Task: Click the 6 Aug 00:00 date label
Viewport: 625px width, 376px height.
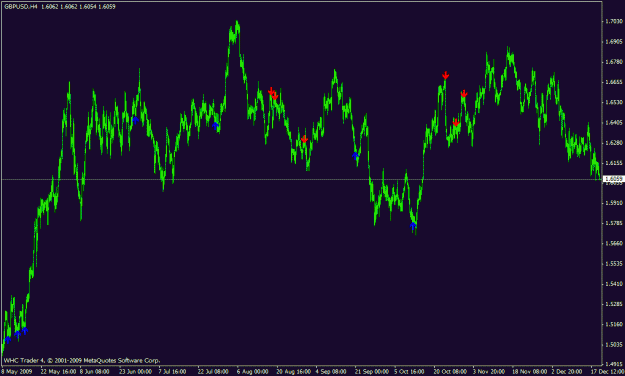Action: pos(252,372)
